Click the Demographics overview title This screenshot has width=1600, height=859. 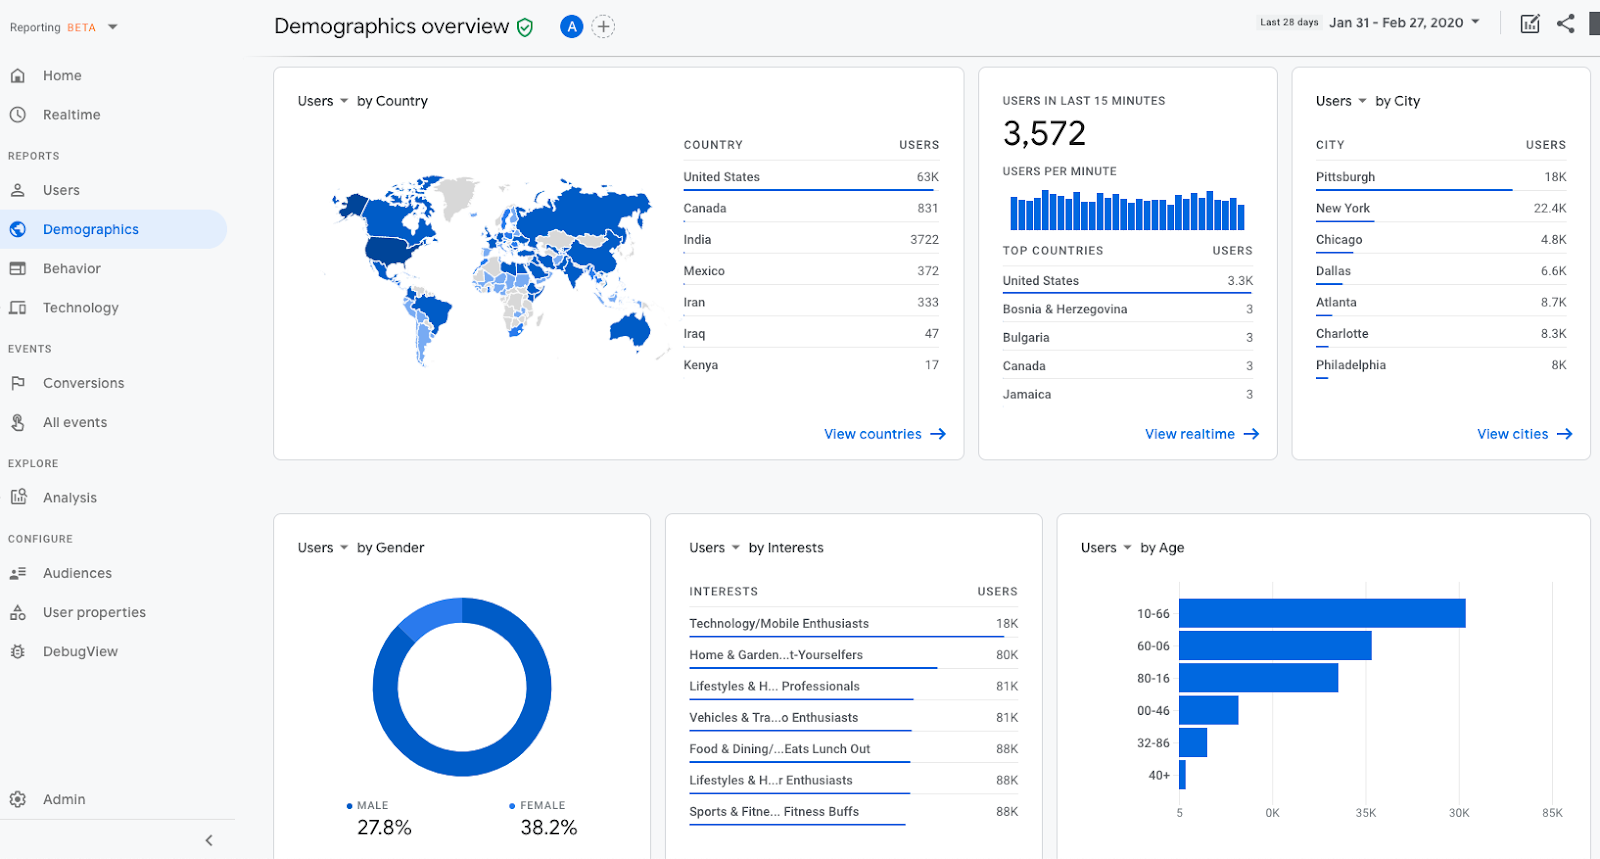[x=391, y=27]
